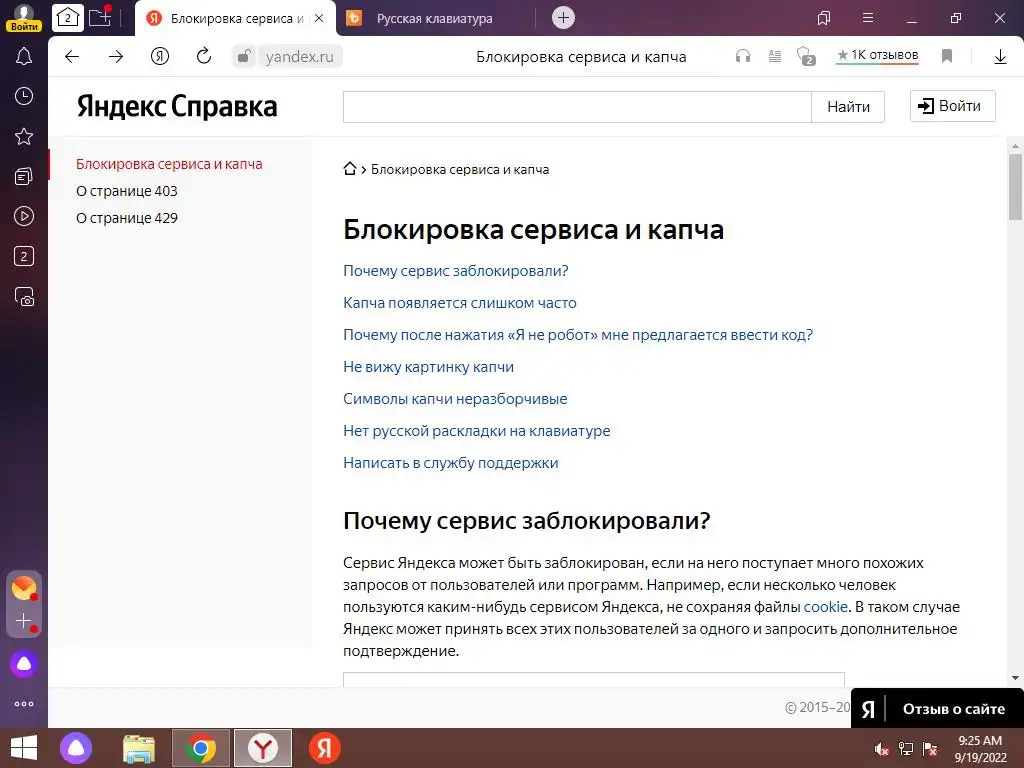Open Yandex Mail icon in the sidebar
Viewport: 1024px width, 768px height.
24,588
